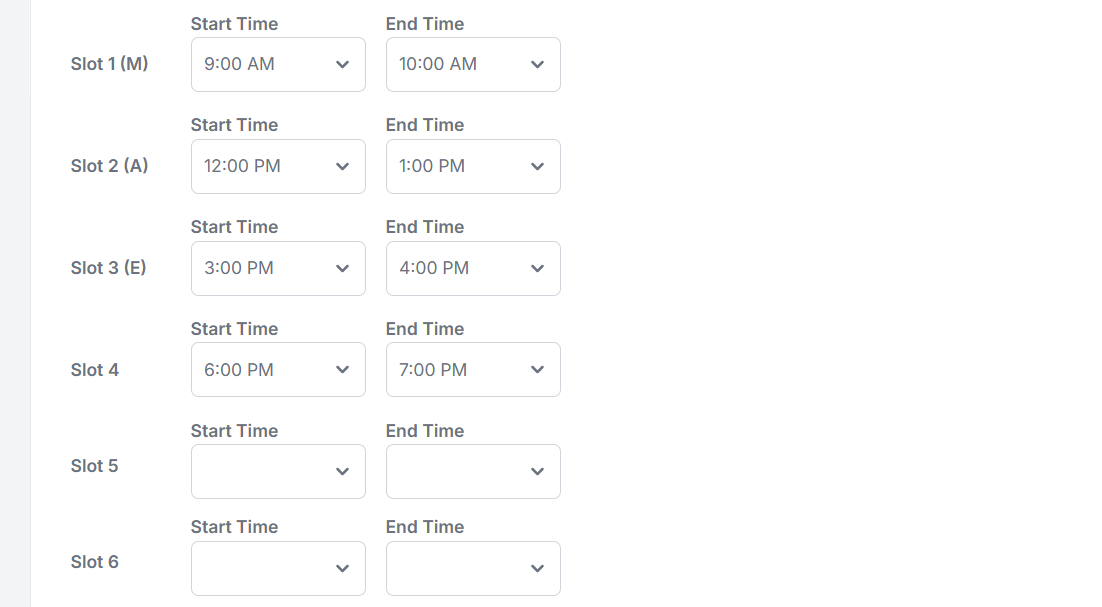Click chevron arrow beside 4:00 PM
Screen dimensions: 1102x607
tap(537, 269)
